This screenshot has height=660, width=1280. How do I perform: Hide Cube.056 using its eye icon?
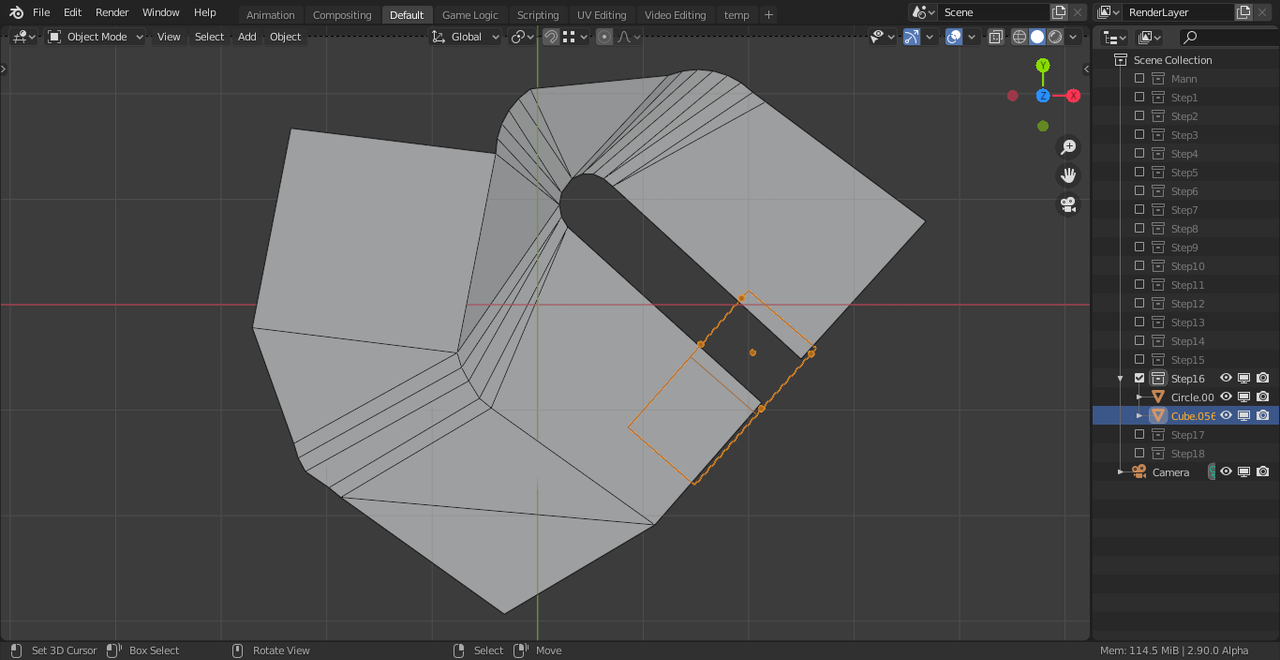click(1226, 416)
